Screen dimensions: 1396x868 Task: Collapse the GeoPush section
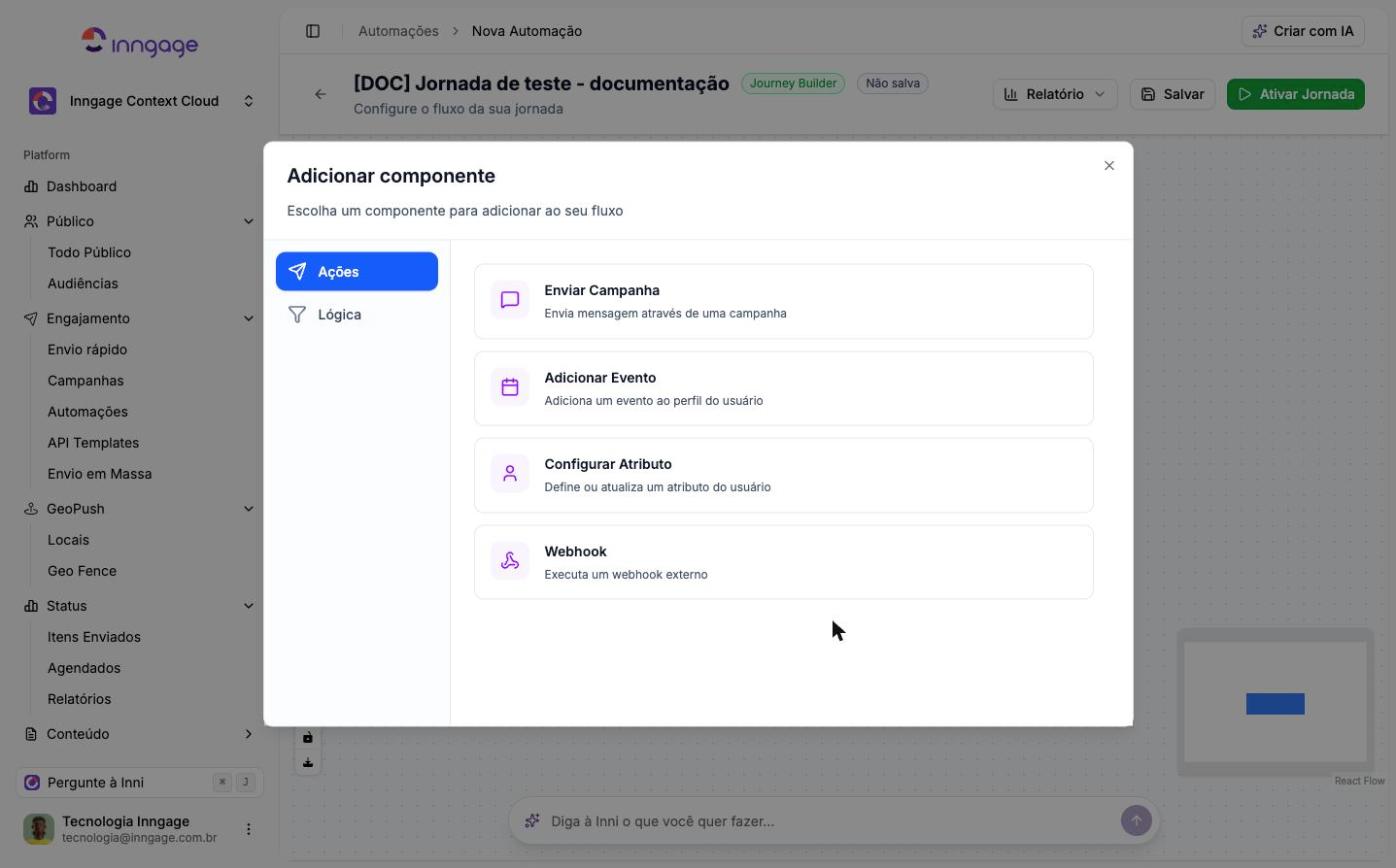(249, 508)
